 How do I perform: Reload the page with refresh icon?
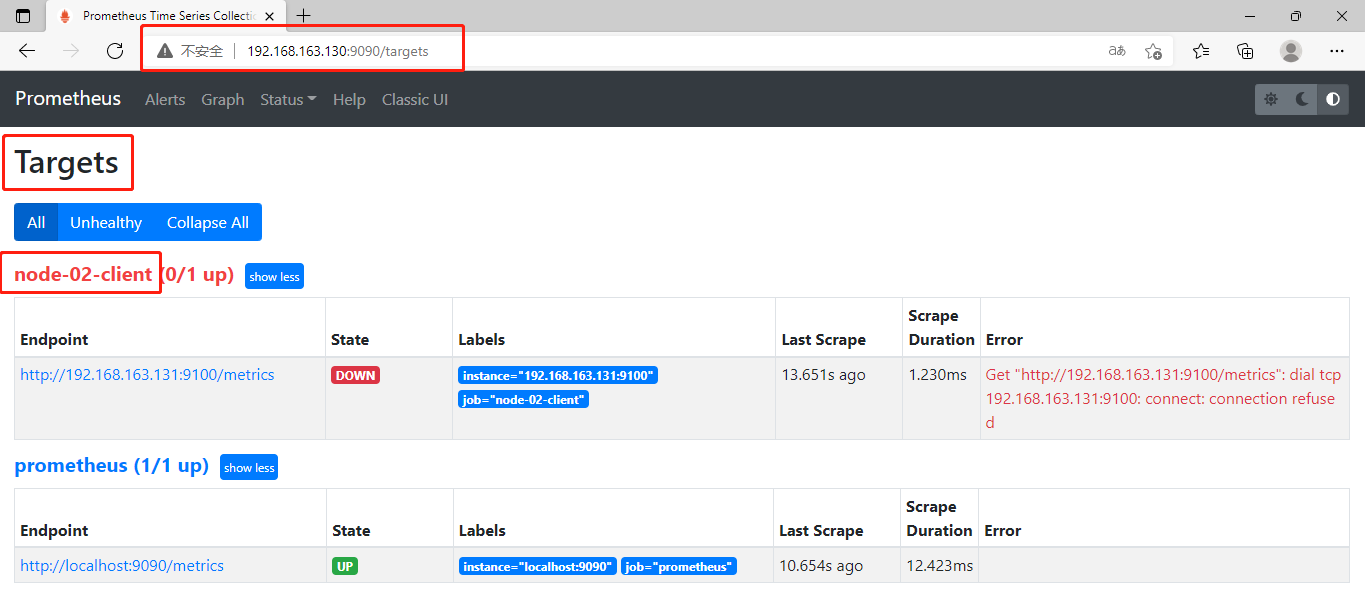115,51
